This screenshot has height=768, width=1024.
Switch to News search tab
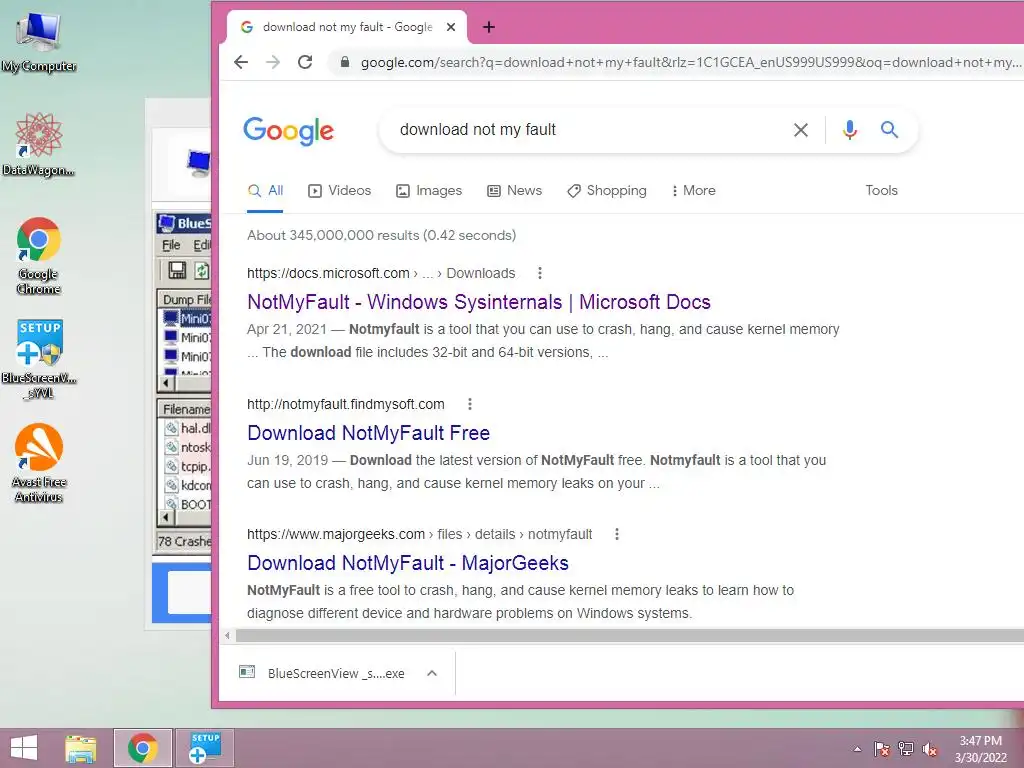(x=515, y=191)
